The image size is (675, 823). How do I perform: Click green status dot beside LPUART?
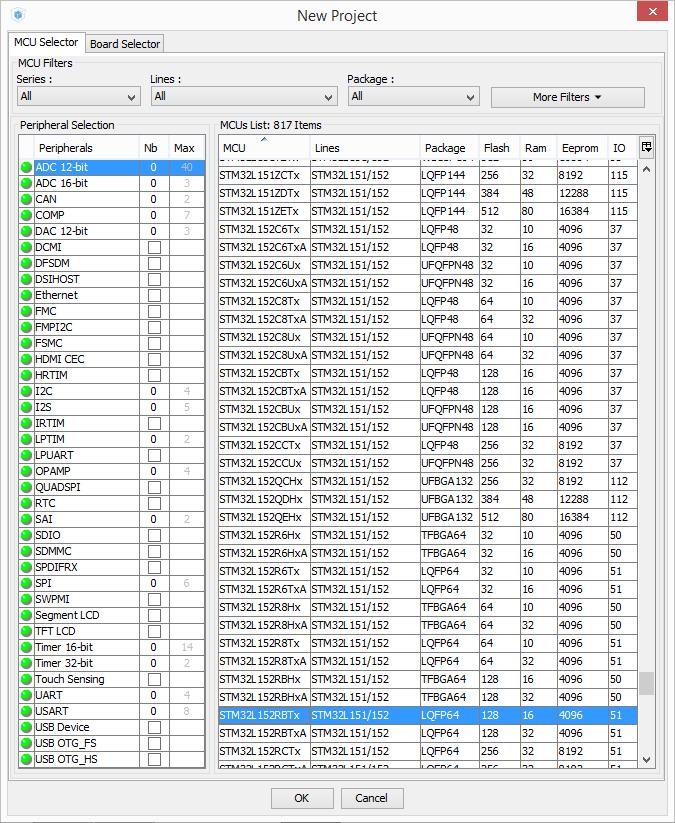click(x=26, y=456)
